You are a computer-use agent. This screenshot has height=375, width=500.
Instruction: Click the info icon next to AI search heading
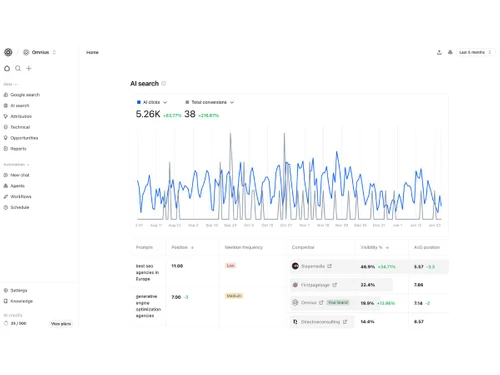[x=164, y=83]
